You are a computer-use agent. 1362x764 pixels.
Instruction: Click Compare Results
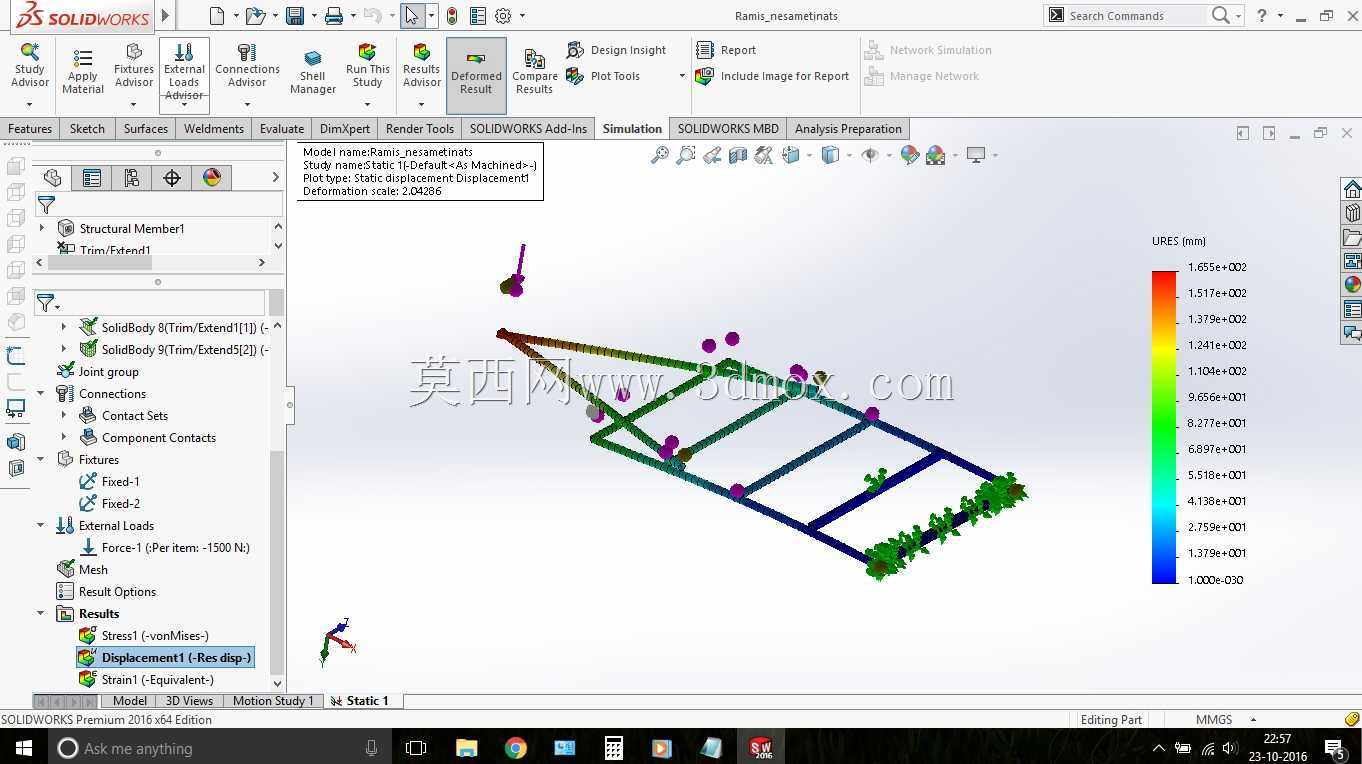tap(535, 72)
